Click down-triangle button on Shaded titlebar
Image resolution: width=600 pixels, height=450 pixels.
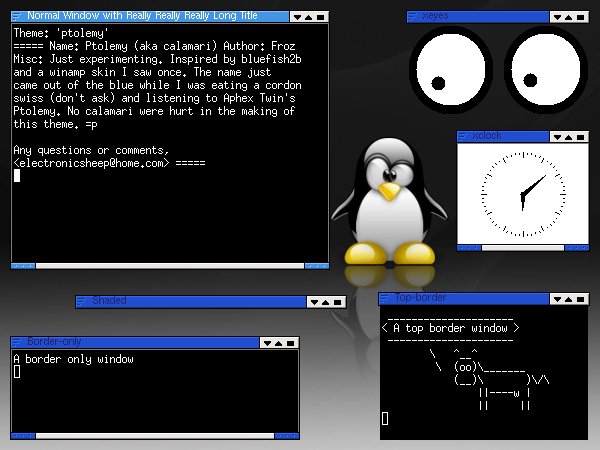point(315,302)
